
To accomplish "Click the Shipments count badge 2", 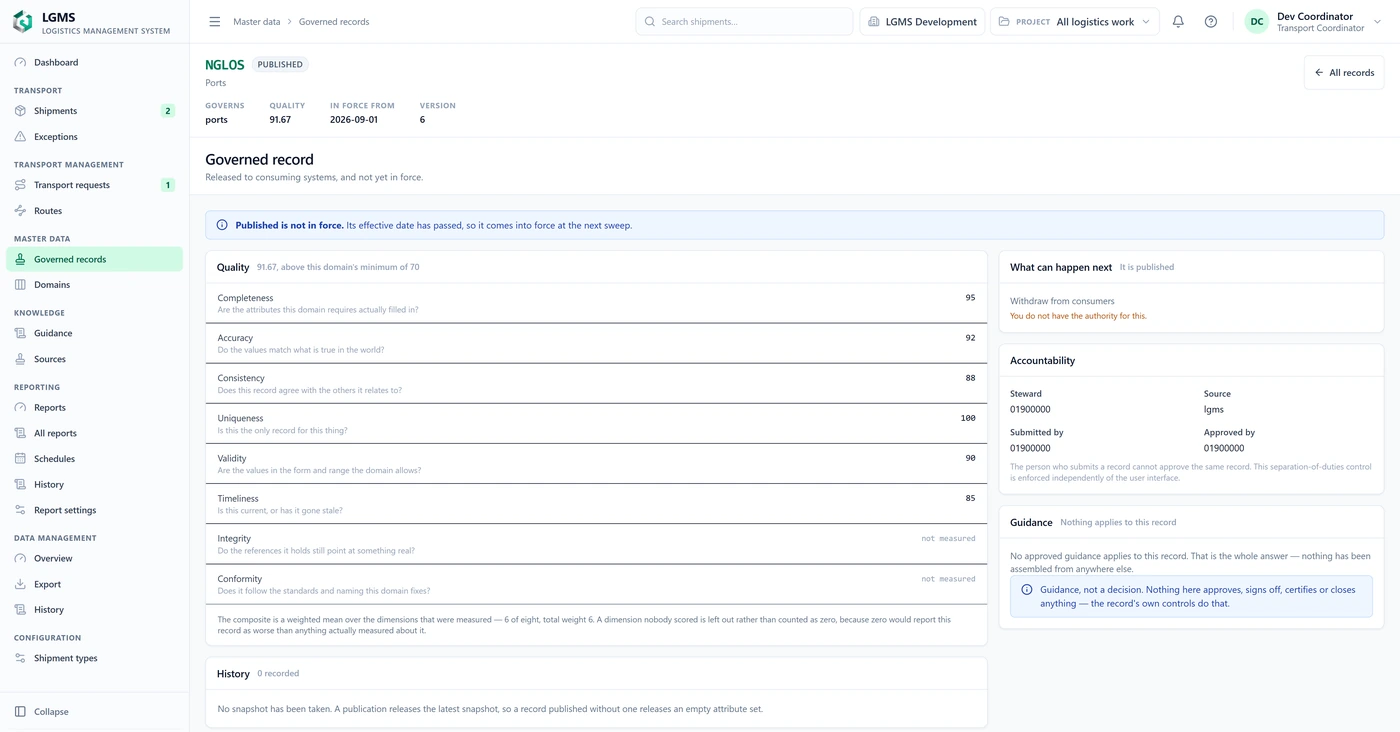I will click(x=167, y=111).
